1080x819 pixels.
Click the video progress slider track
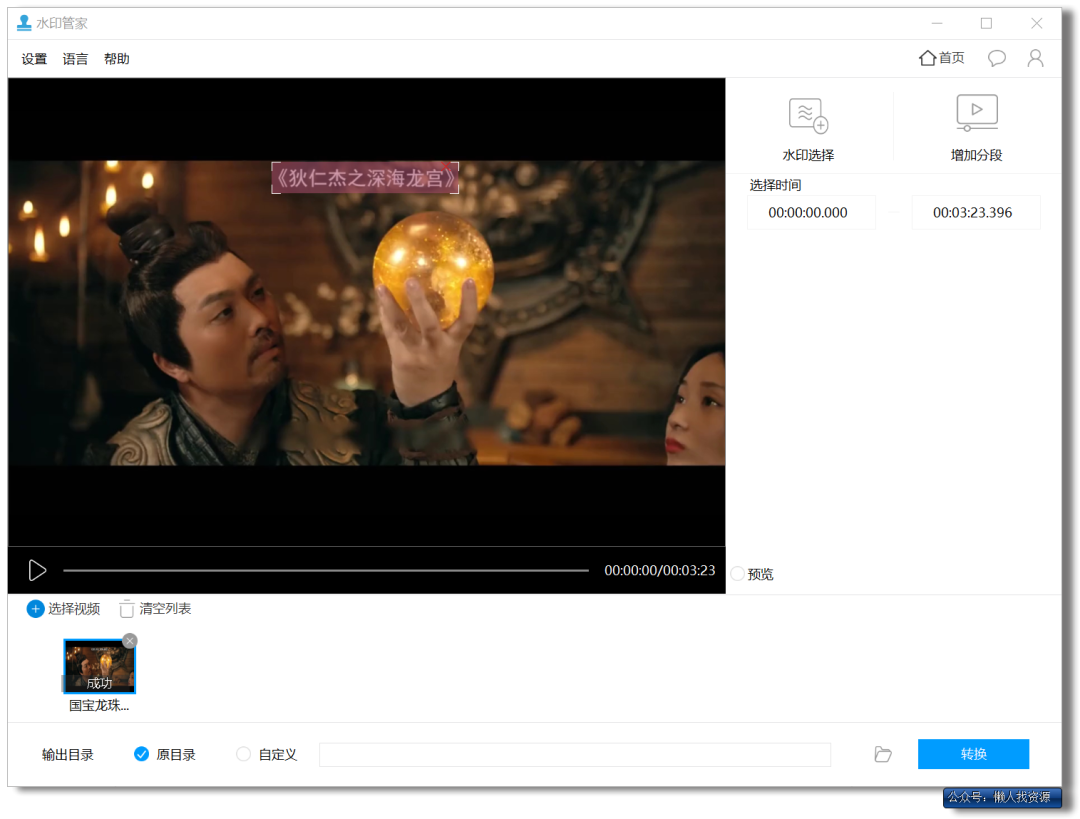click(326, 570)
